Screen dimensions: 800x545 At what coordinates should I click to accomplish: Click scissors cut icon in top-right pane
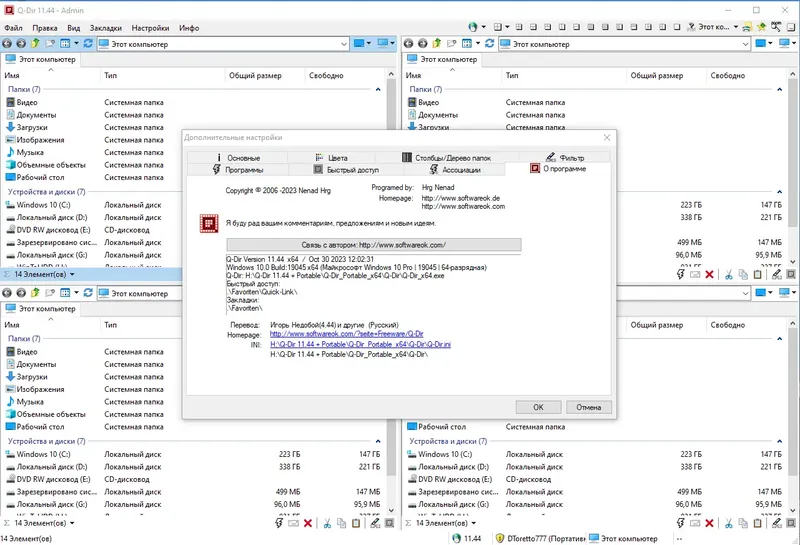[729, 275]
